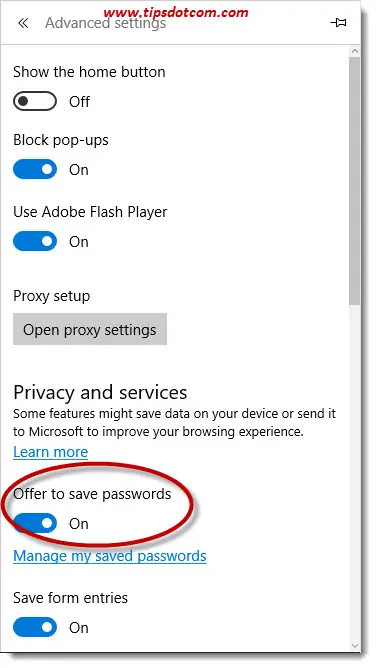Disable the Save form entries switch
The image size is (376, 668).
[35, 627]
